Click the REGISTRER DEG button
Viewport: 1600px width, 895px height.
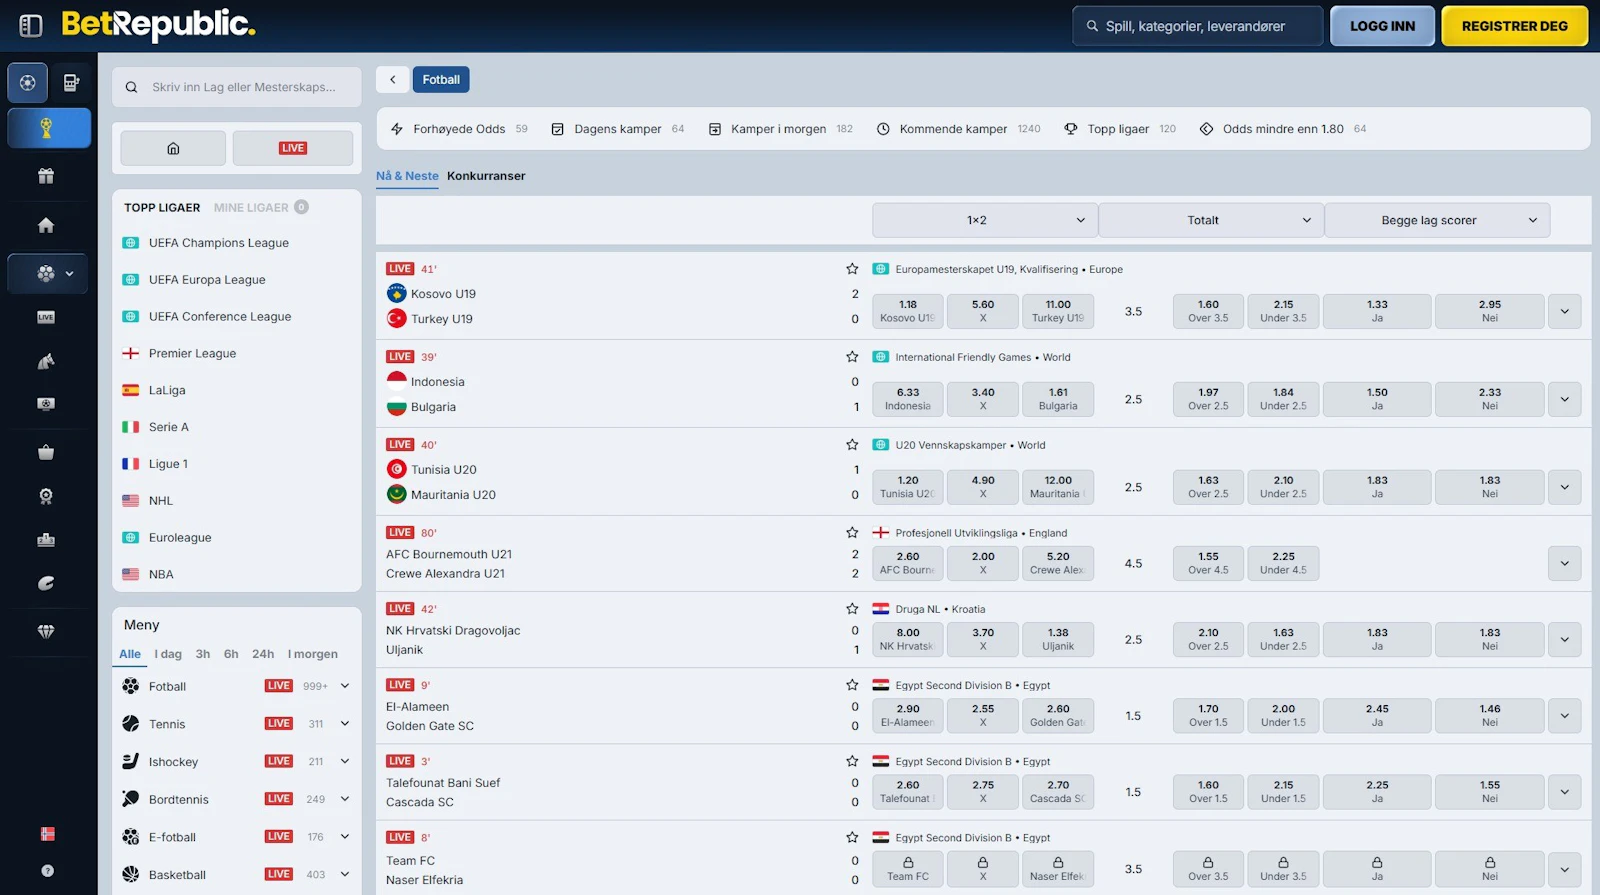coord(1514,26)
